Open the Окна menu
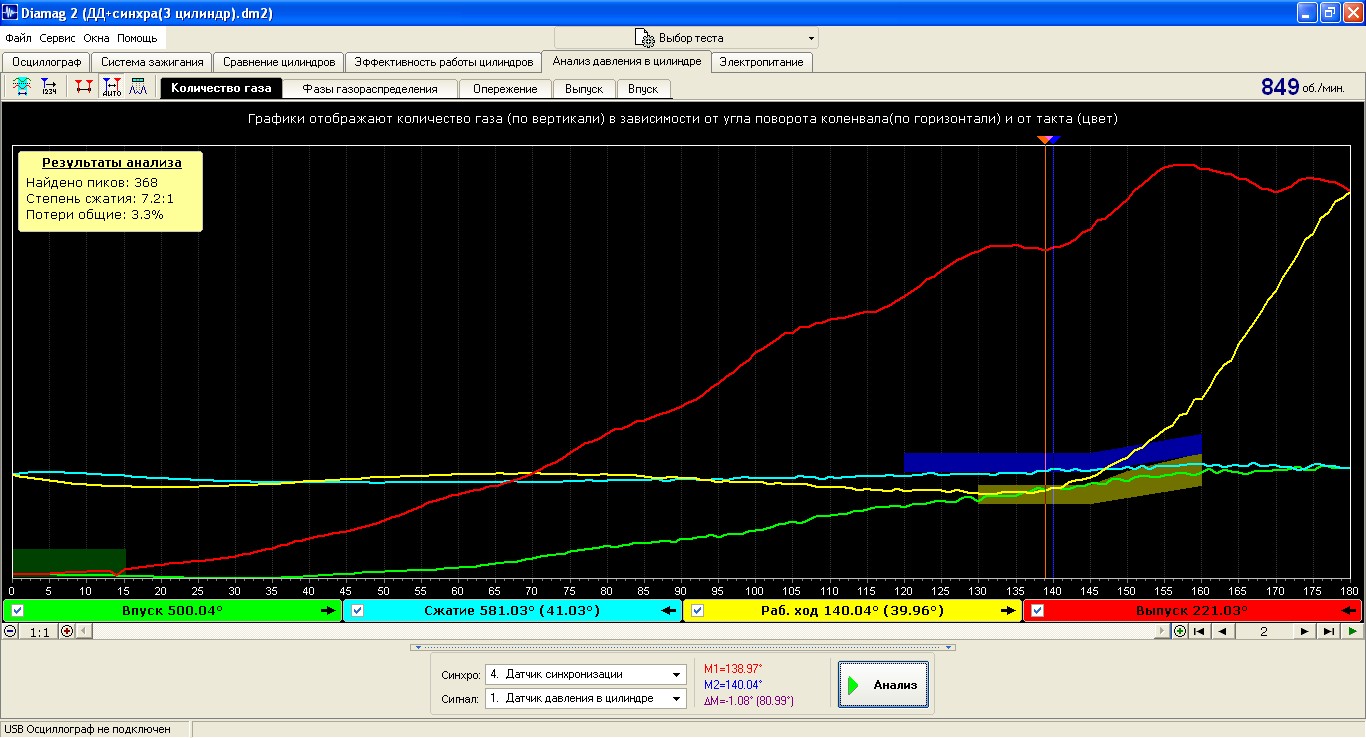 pos(97,38)
